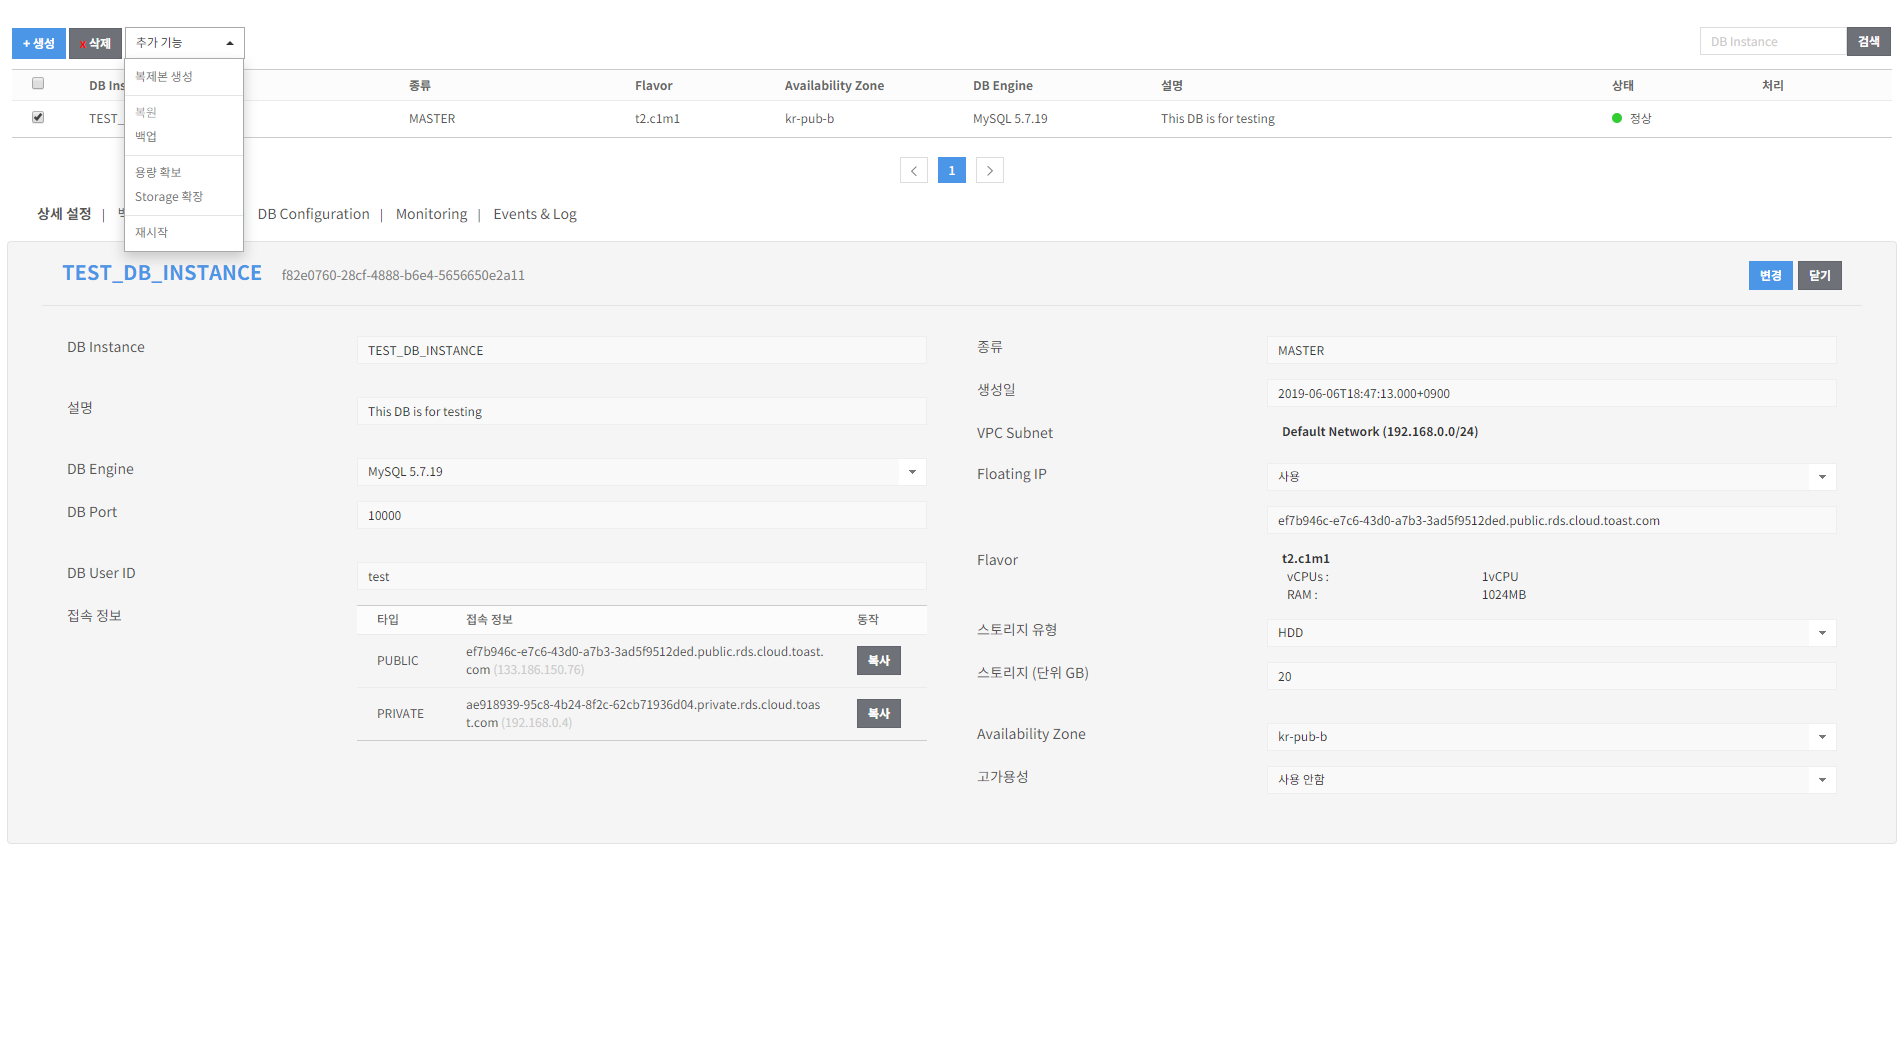1904x1049 pixels.
Task: Copy the PUBLIC endpoint with 복사
Action: tap(879, 661)
